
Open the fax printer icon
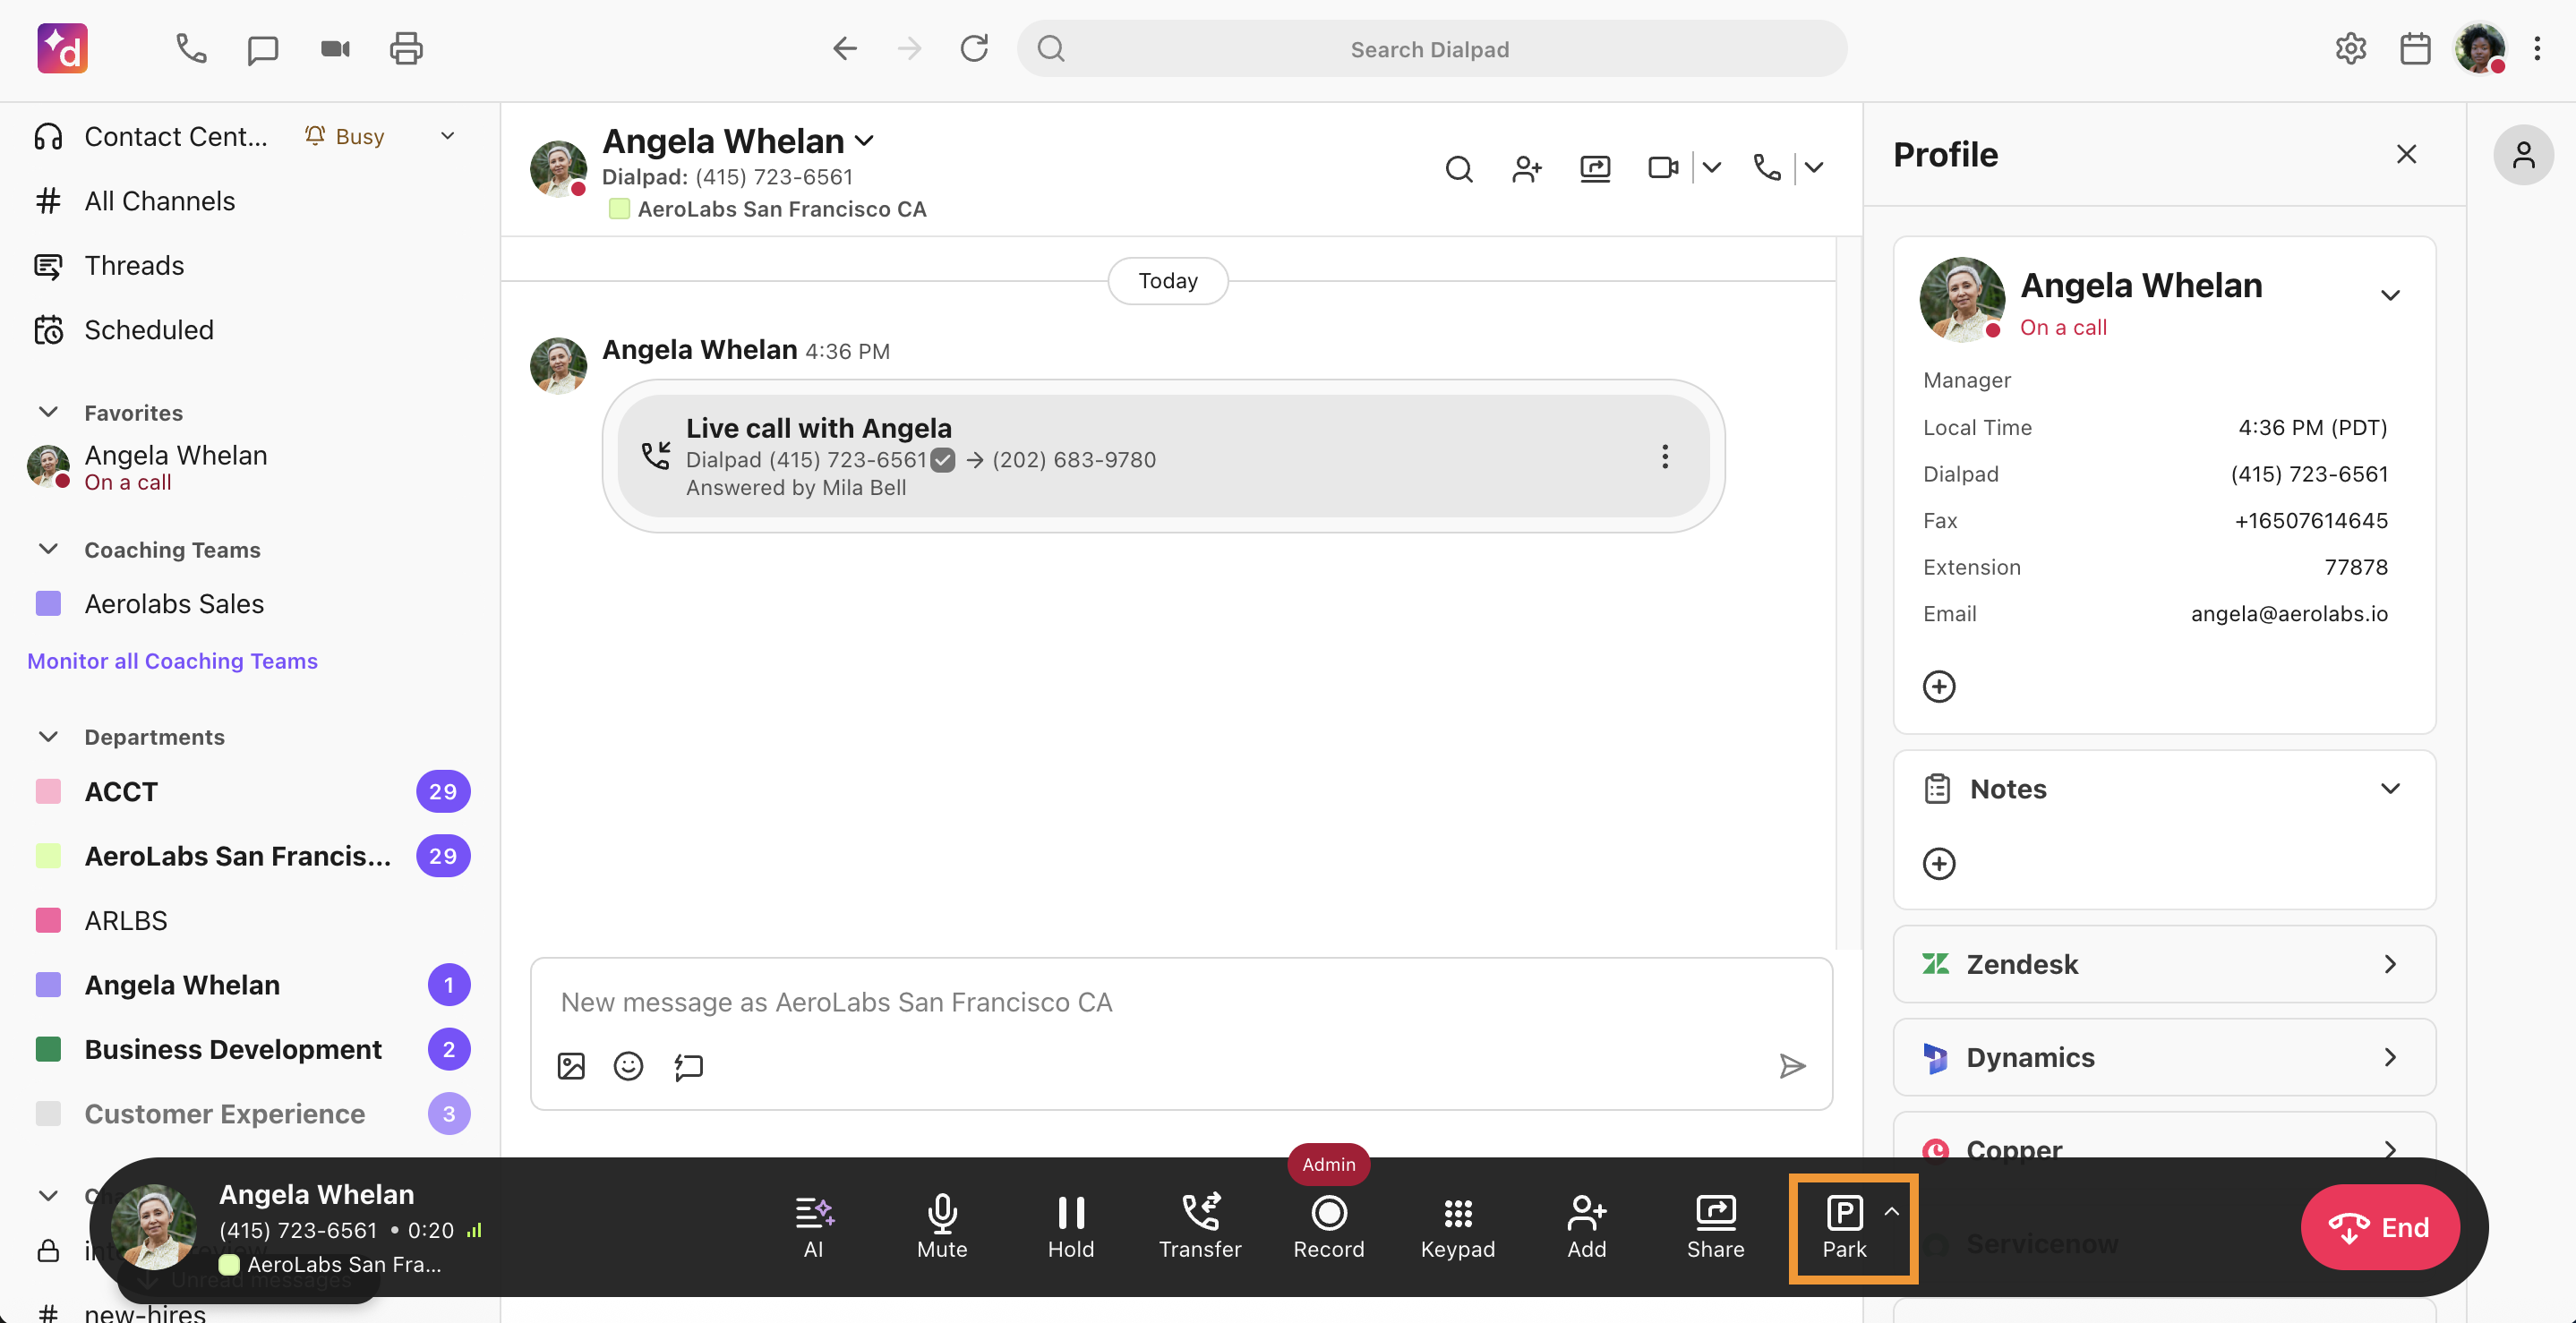406,49
